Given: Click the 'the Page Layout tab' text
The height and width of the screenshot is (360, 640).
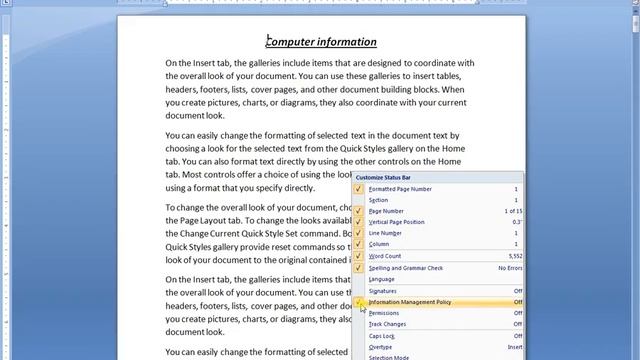Looking at the screenshot, I should tap(204, 221).
